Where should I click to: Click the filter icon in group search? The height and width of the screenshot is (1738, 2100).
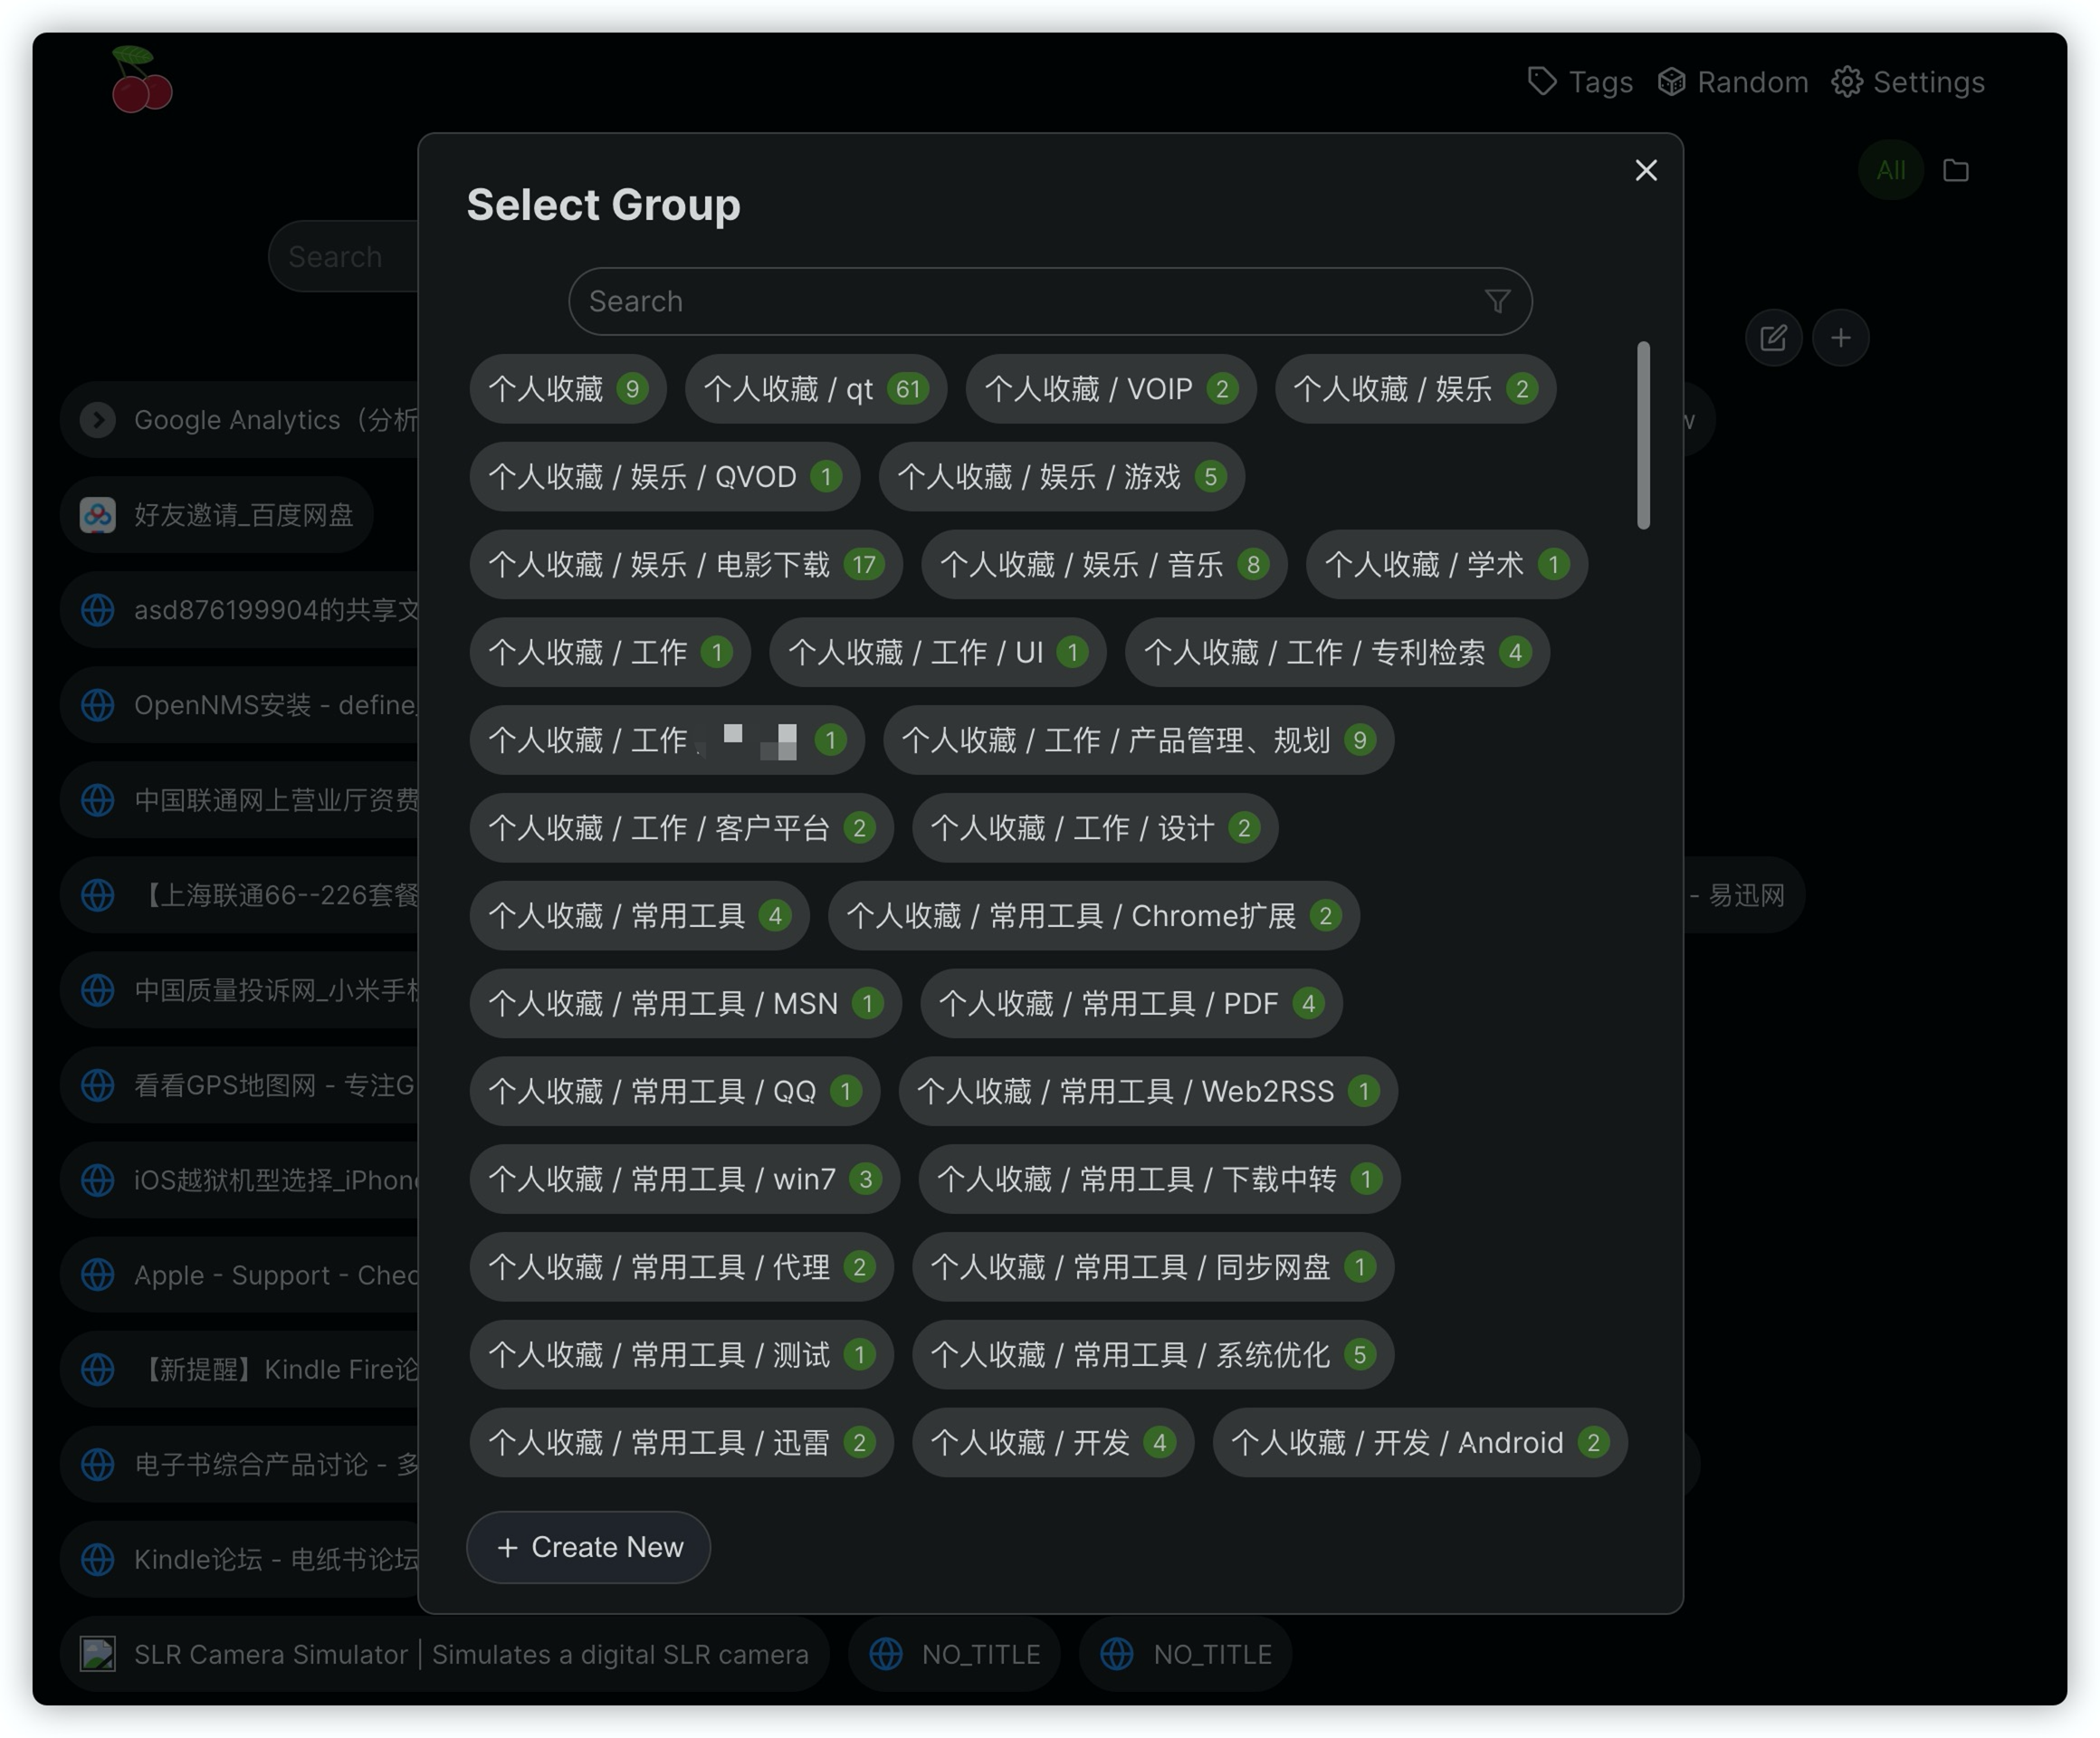point(1497,301)
